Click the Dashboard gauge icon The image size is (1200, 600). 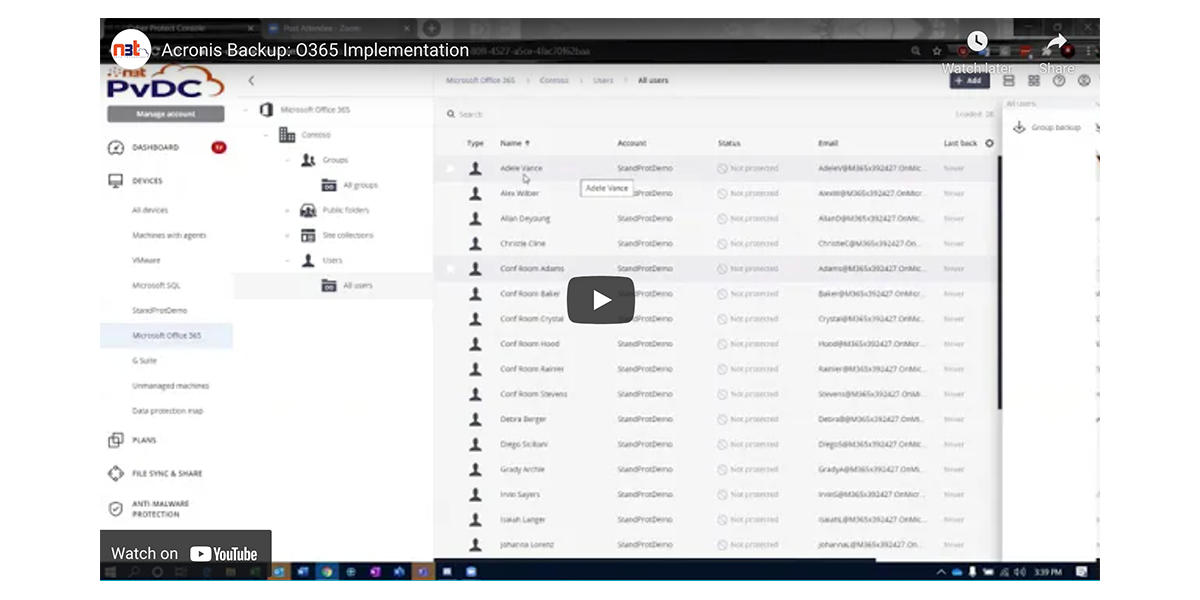pyautogui.click(x=115, y=148)
